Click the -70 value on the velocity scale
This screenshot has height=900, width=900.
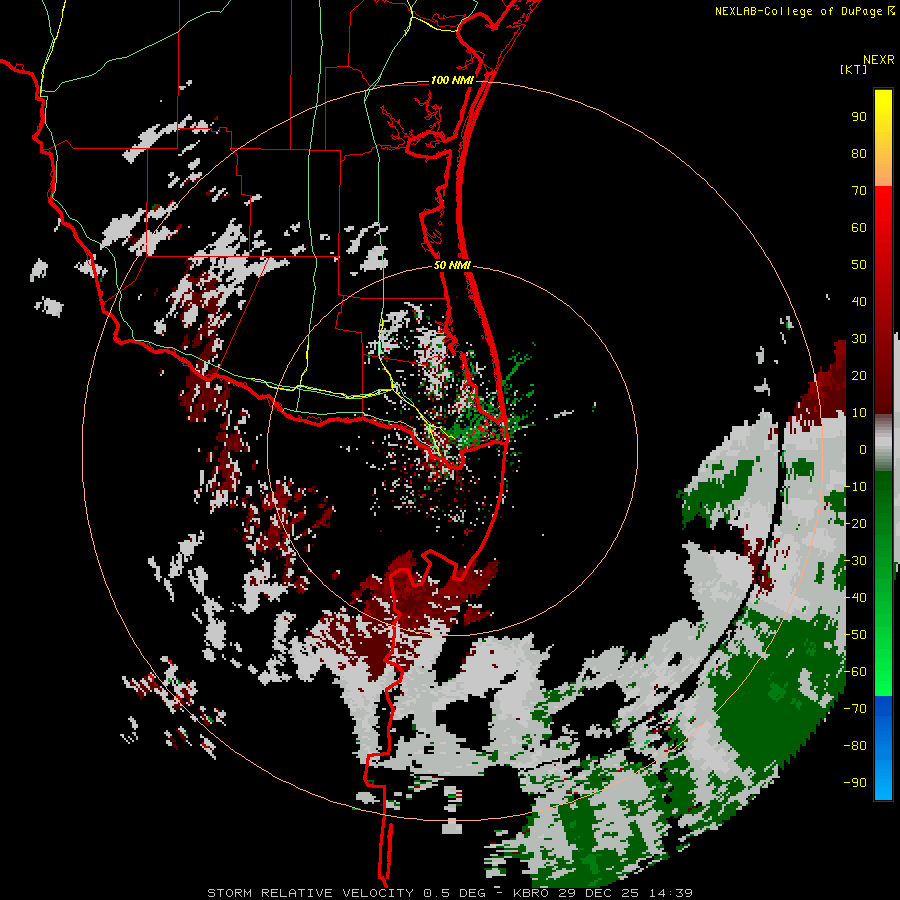pyautogui.click(x=855, y=709)
